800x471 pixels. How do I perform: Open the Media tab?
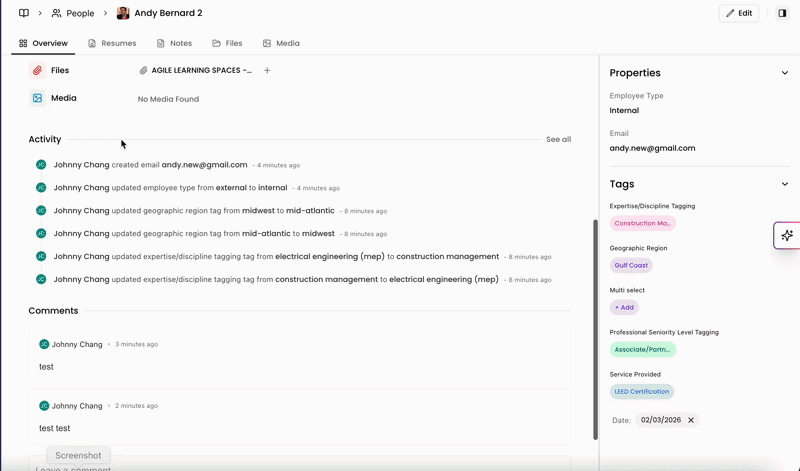pyautogui.click(x=281, y=43)
